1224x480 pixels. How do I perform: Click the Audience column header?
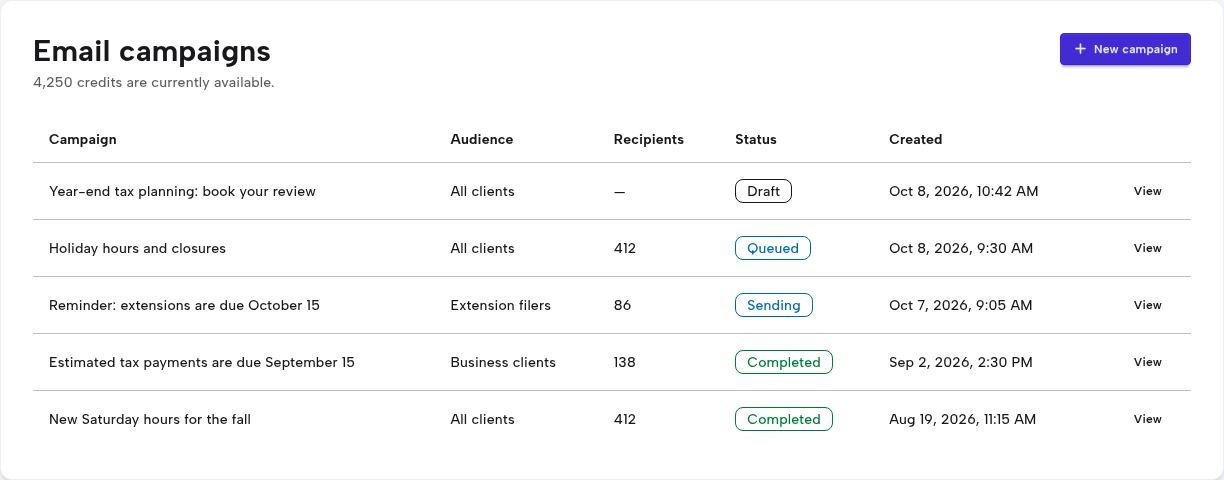coord(482,139)
